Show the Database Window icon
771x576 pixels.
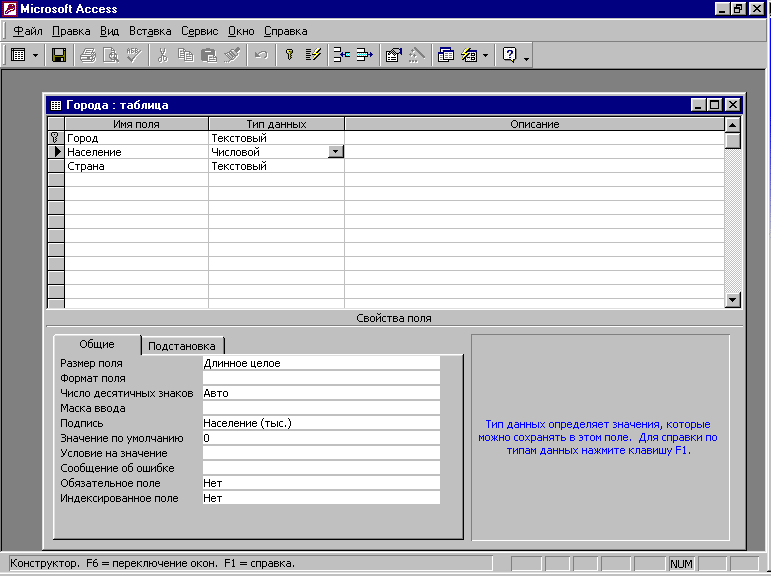445,55
